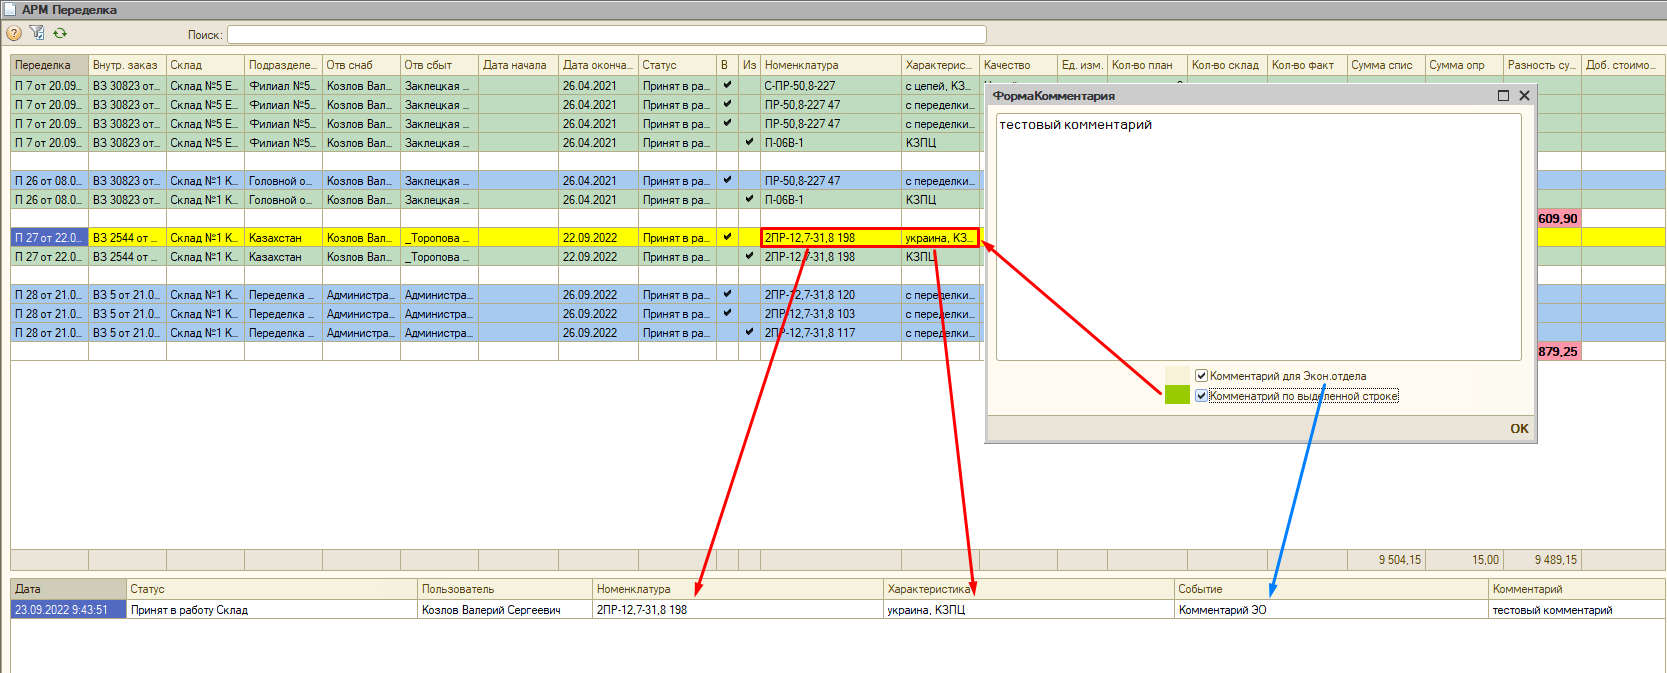Screen dimensions: 1667x673
Task: Sort by the Переделка column header
Action: (x=49, y=65)
